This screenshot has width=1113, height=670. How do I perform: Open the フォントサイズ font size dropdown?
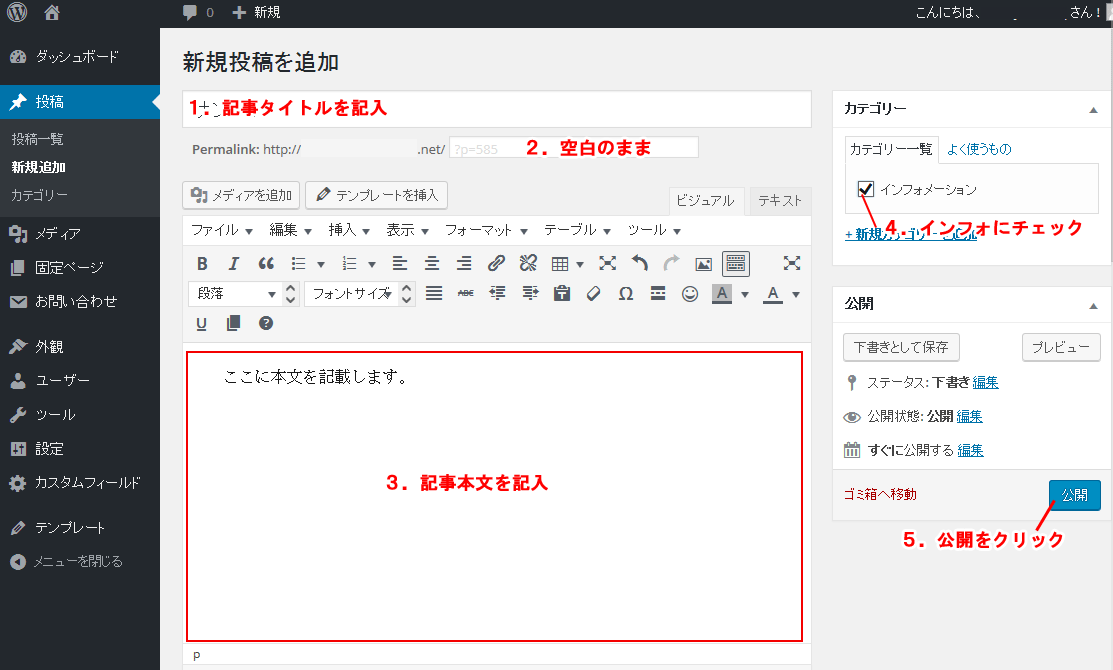coord(350,294)
